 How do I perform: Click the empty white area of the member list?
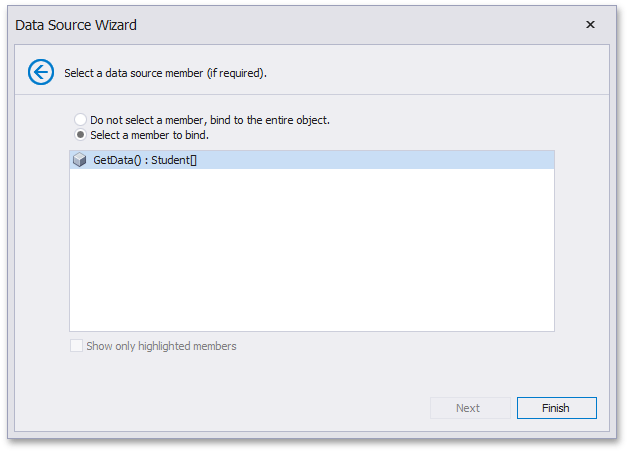tap(311, 250)
